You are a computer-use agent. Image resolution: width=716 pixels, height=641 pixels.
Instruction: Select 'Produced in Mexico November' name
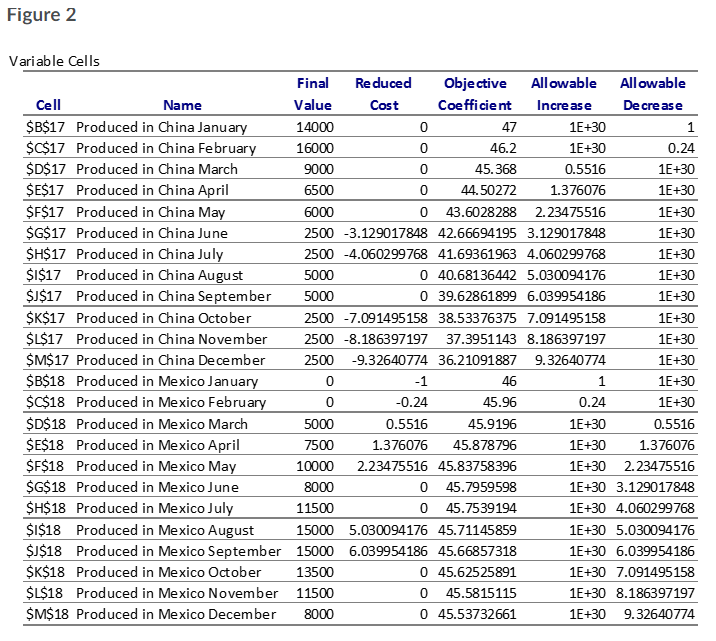(x=177, y=593)
